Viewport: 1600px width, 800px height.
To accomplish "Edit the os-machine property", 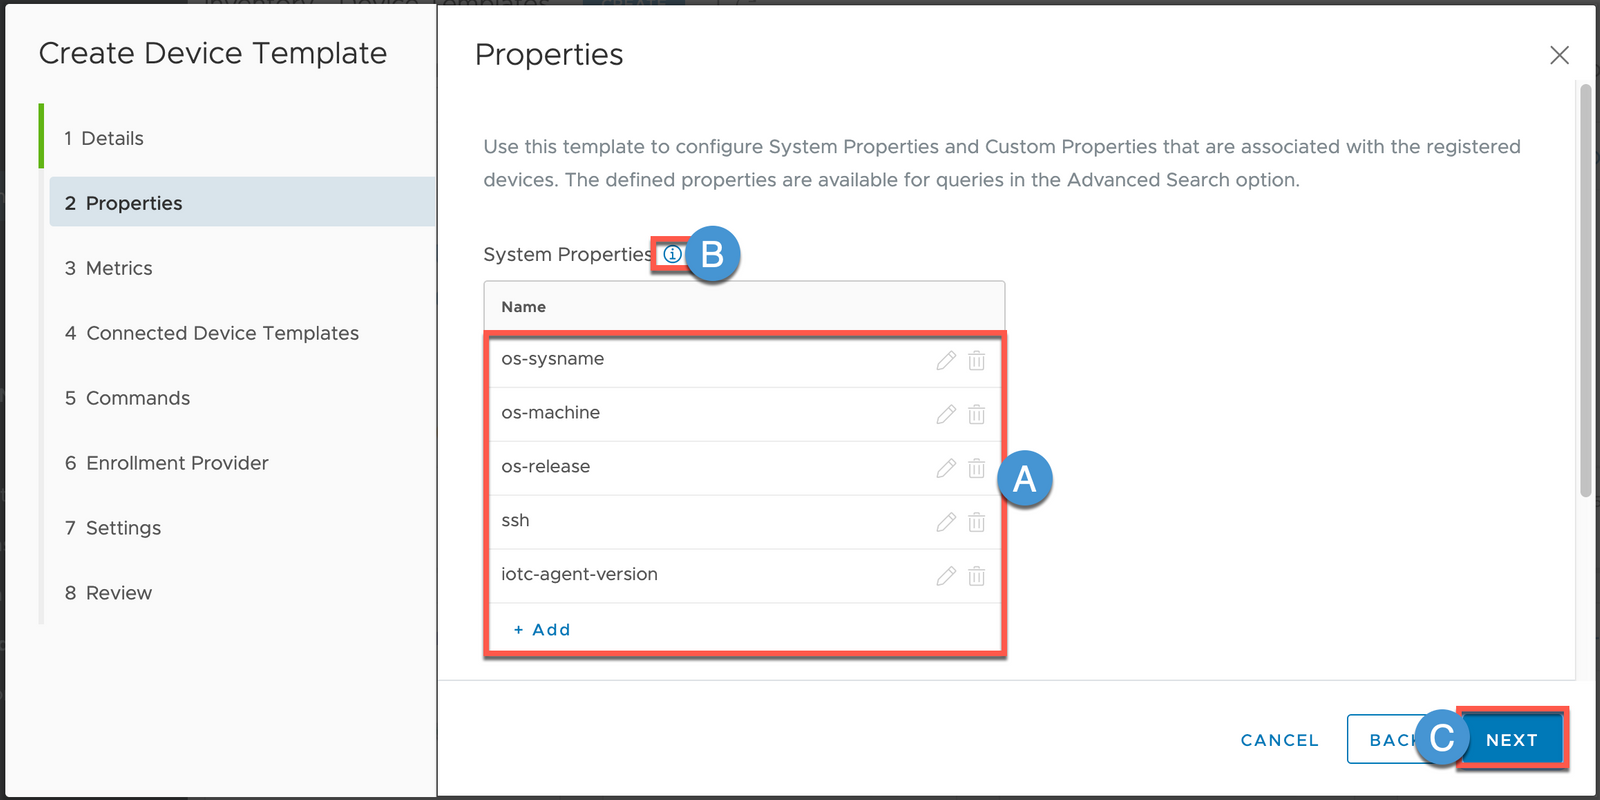I will 946,414.
